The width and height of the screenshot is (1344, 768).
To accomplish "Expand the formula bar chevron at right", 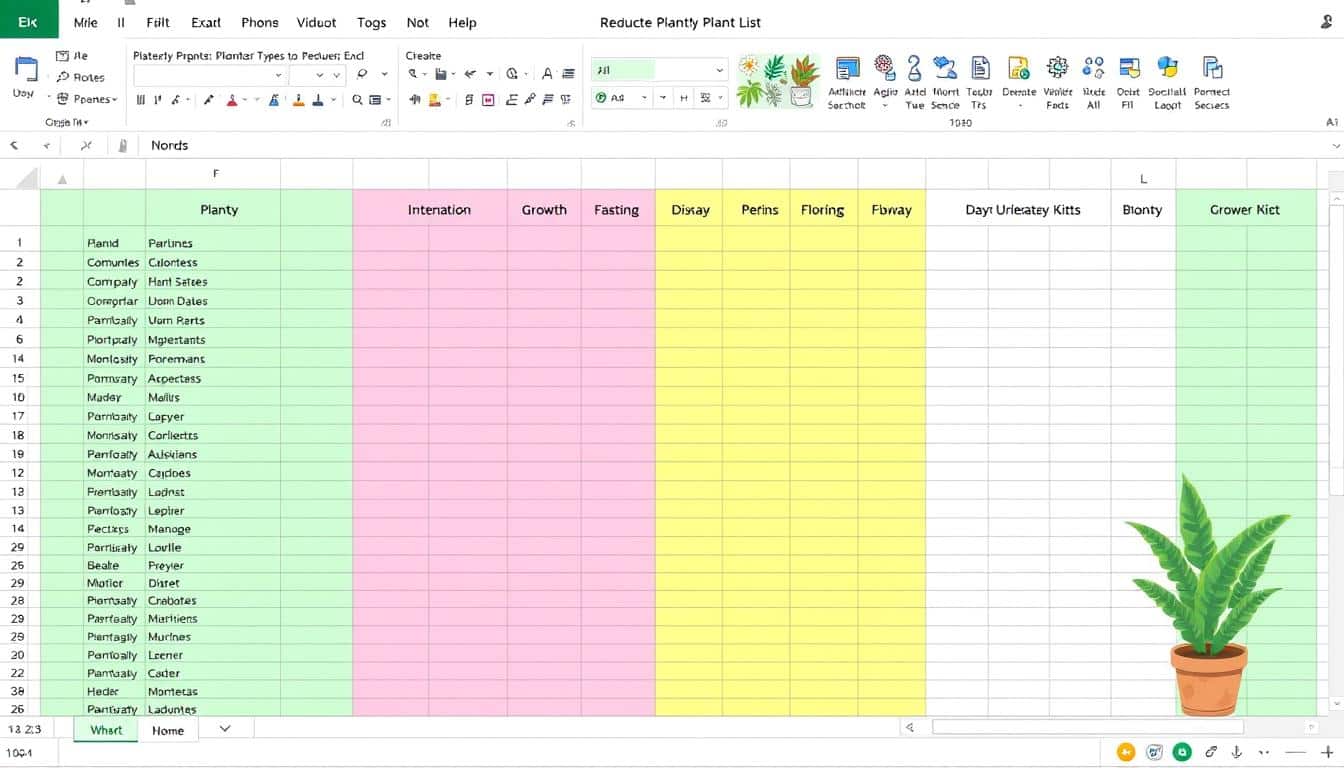I will coord(1336,146).
